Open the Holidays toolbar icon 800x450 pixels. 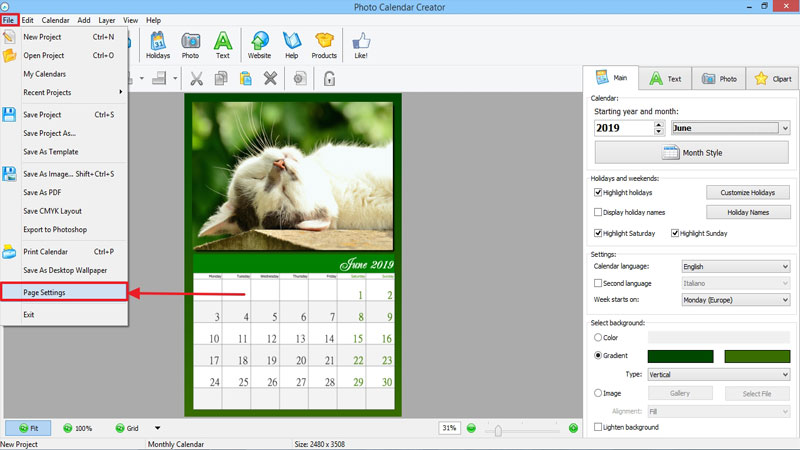(158, 45)
